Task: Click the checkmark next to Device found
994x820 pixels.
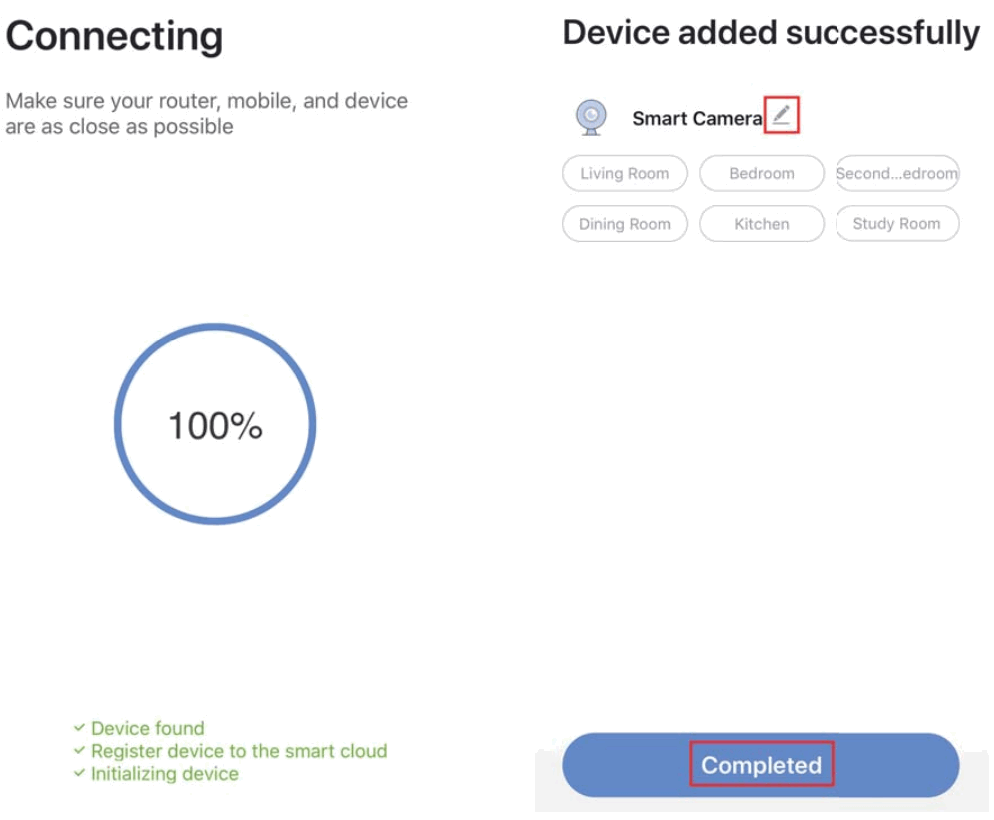Action: click(x=79, y=728)
